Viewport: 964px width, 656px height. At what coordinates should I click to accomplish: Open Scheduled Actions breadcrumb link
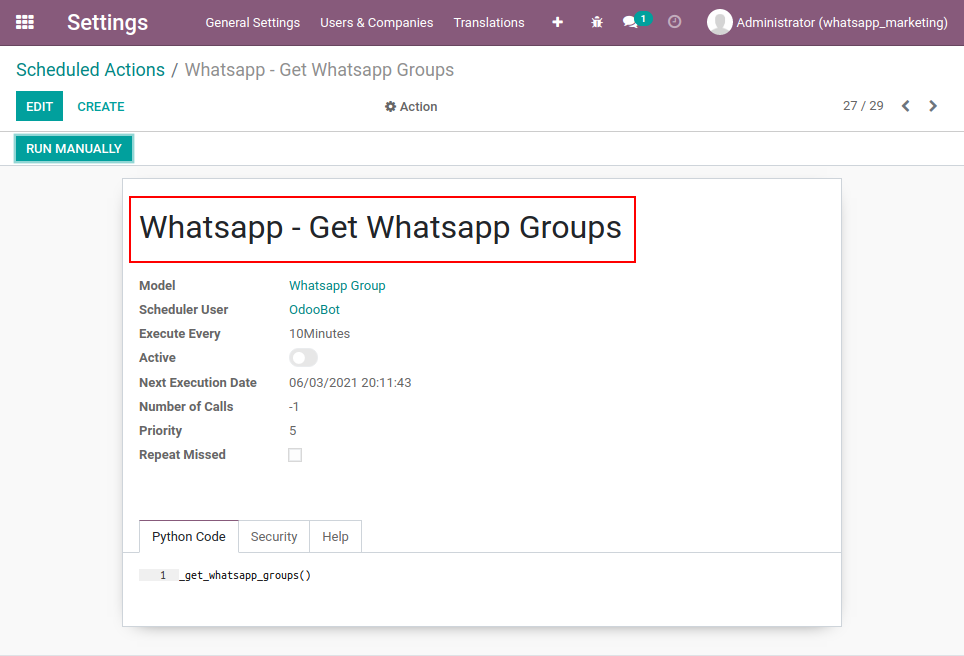(90, 69)
